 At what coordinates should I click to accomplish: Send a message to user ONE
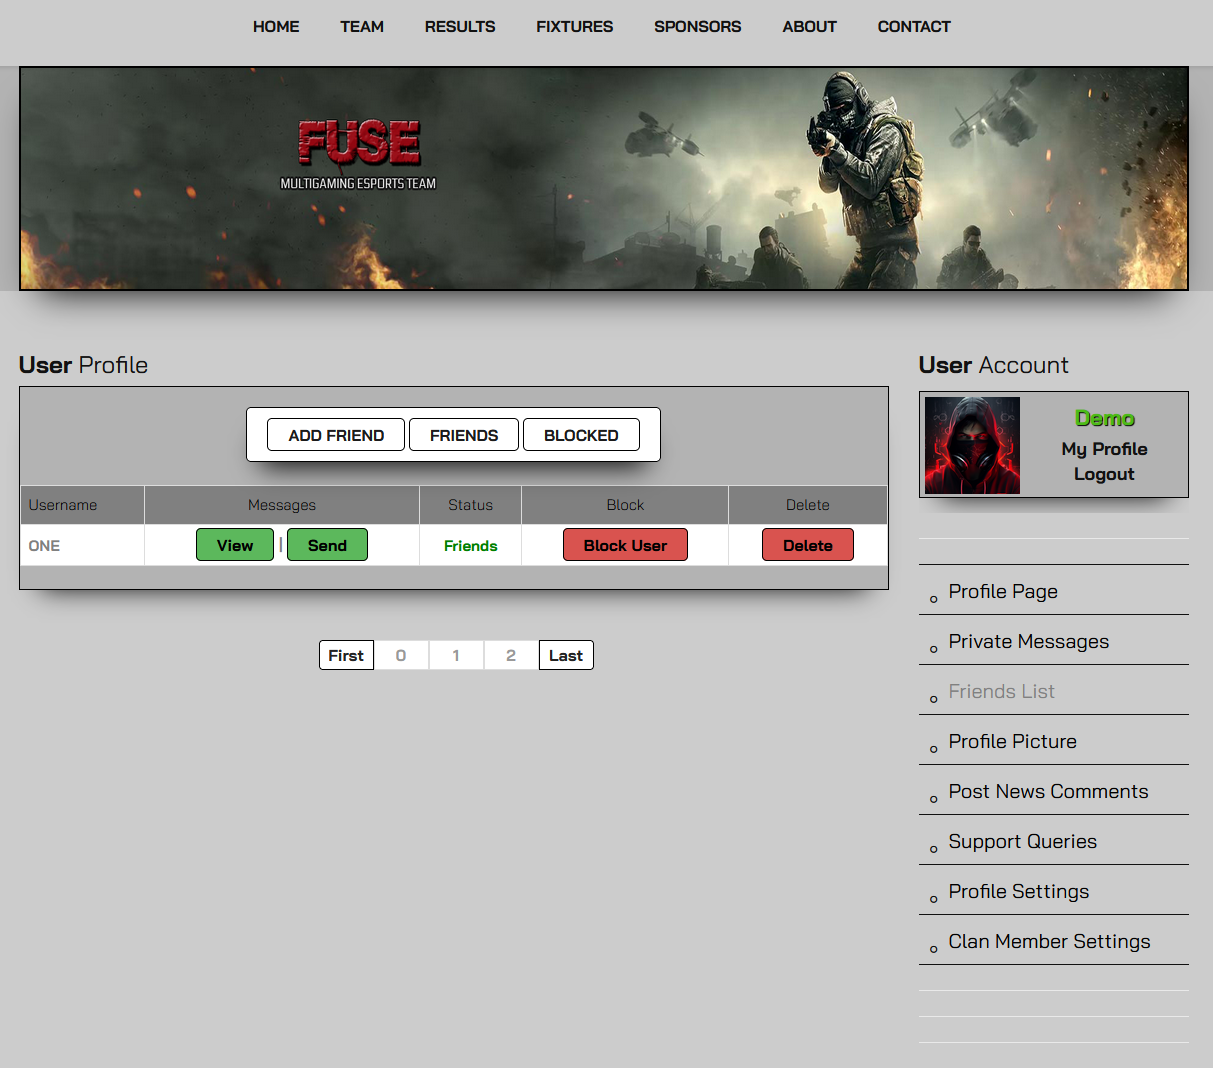[x=327, y=545]
